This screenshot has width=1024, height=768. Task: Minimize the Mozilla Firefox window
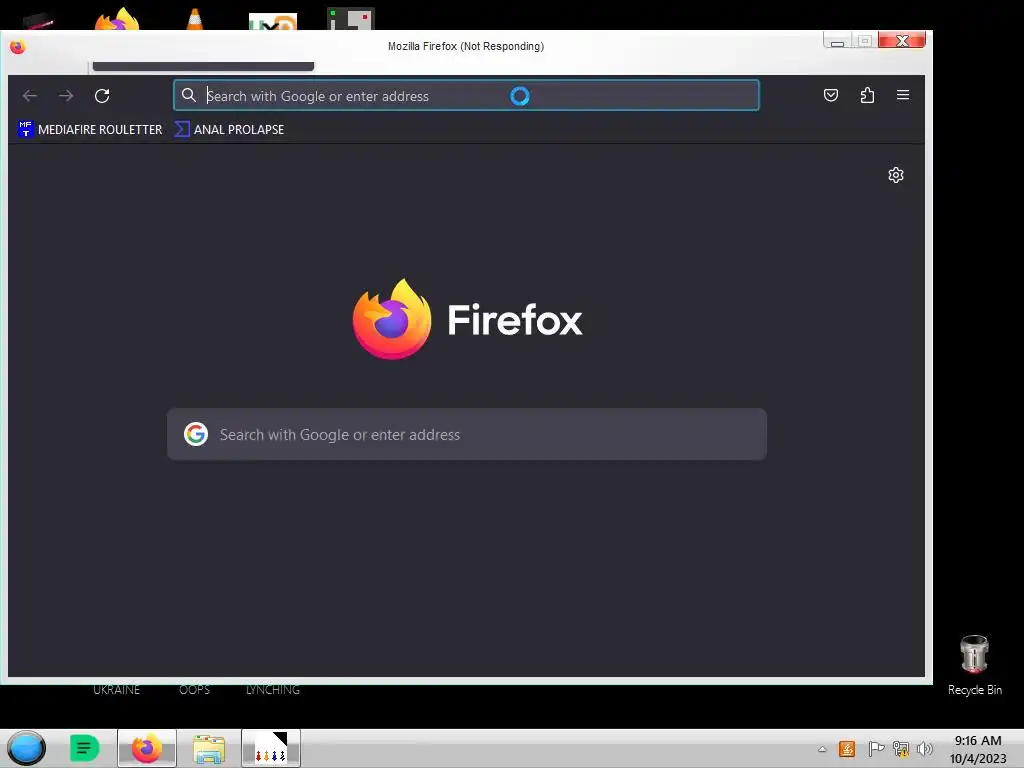[837, 40]
